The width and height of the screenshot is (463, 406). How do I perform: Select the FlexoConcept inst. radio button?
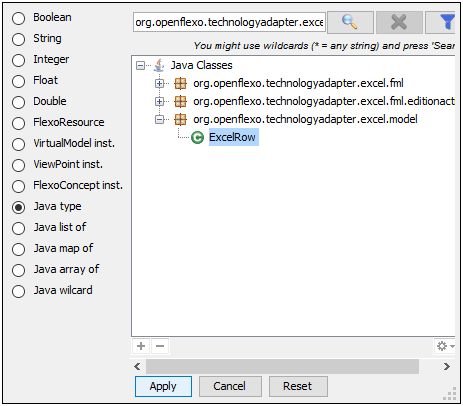pos(18,186)
